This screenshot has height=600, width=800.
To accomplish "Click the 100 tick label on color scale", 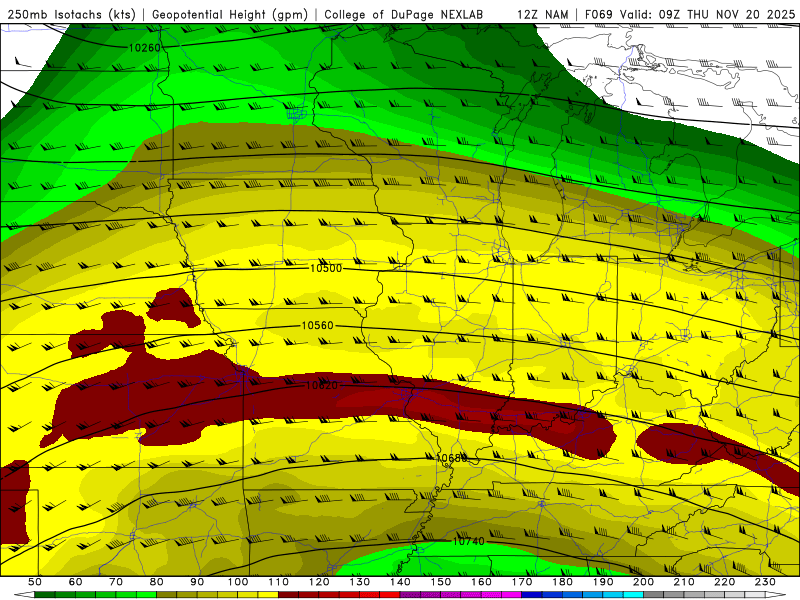I will [238, 582].
